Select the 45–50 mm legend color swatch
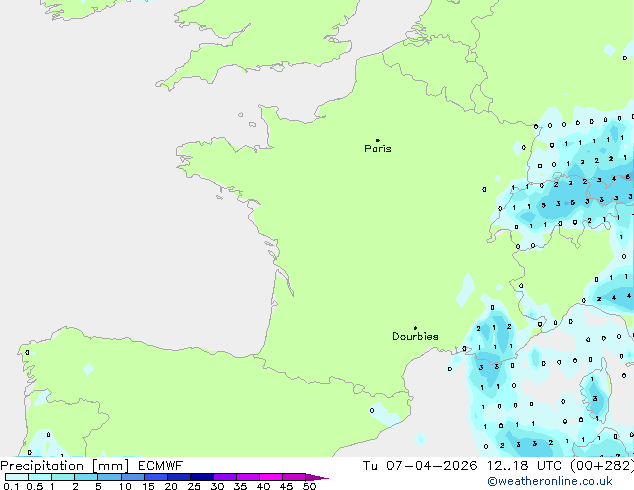 coord(294,477)
